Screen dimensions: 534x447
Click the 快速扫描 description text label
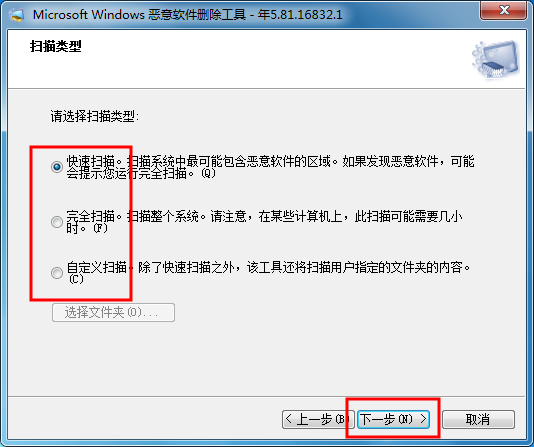pos(270,167)
